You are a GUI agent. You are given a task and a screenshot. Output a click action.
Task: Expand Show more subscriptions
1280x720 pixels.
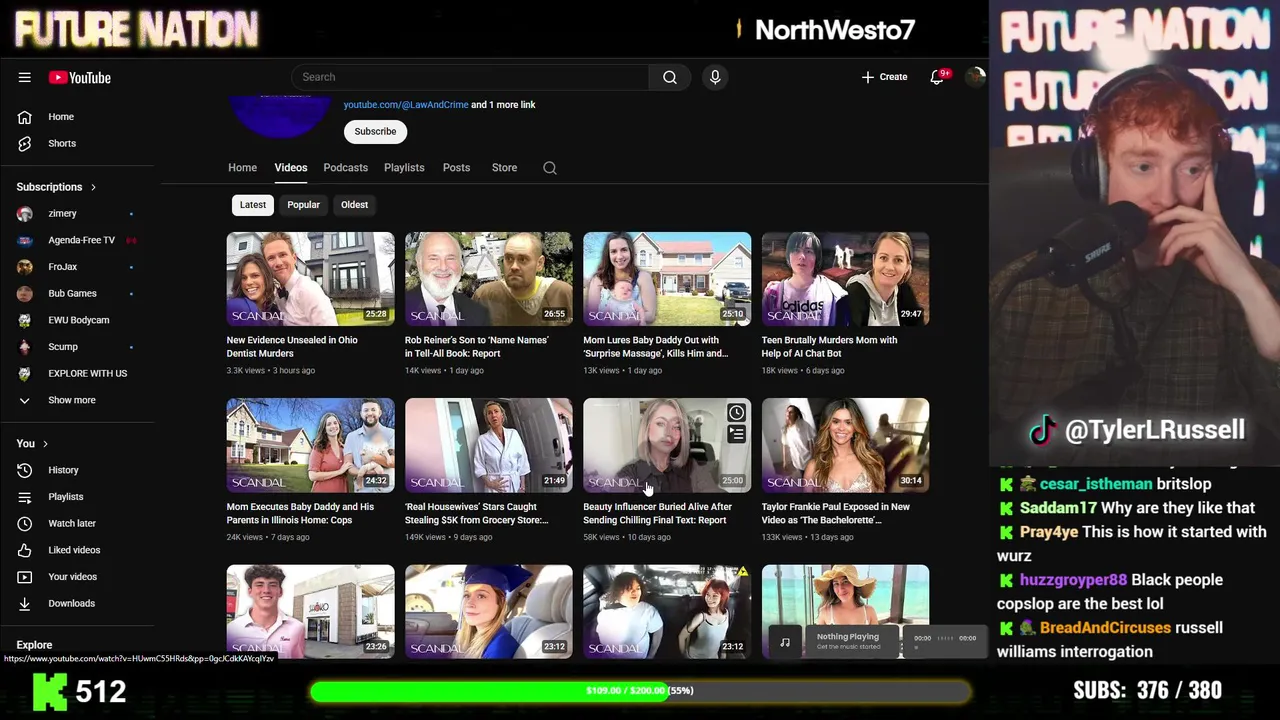pyautogui.click(x=70, y=400)
